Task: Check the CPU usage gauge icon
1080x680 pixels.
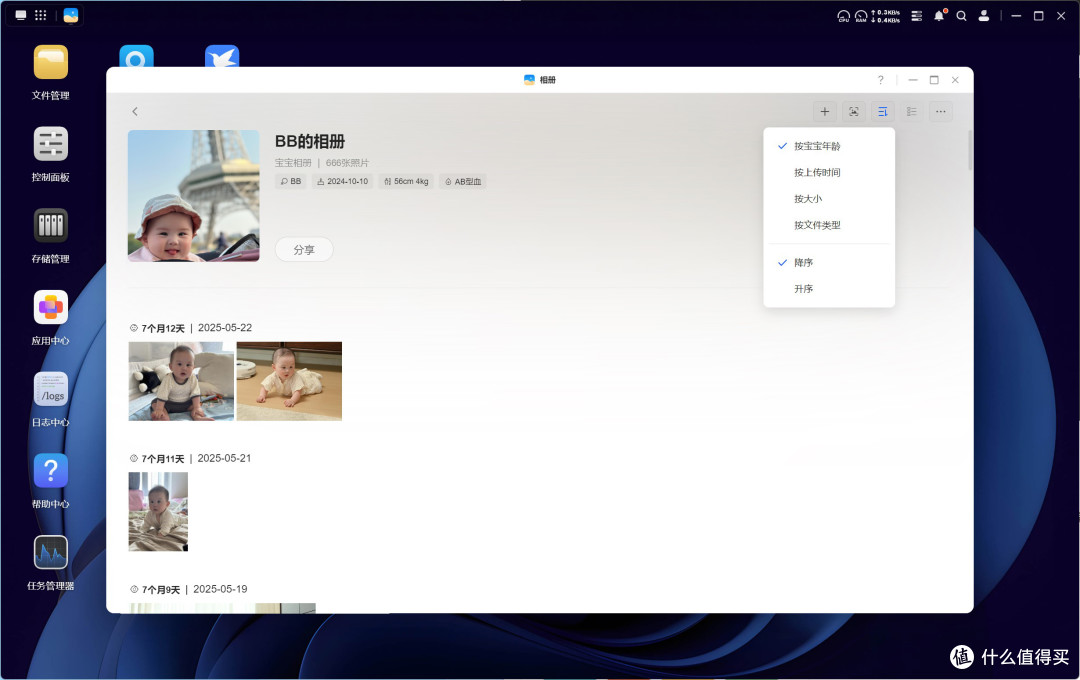Action: click(844, 16)
